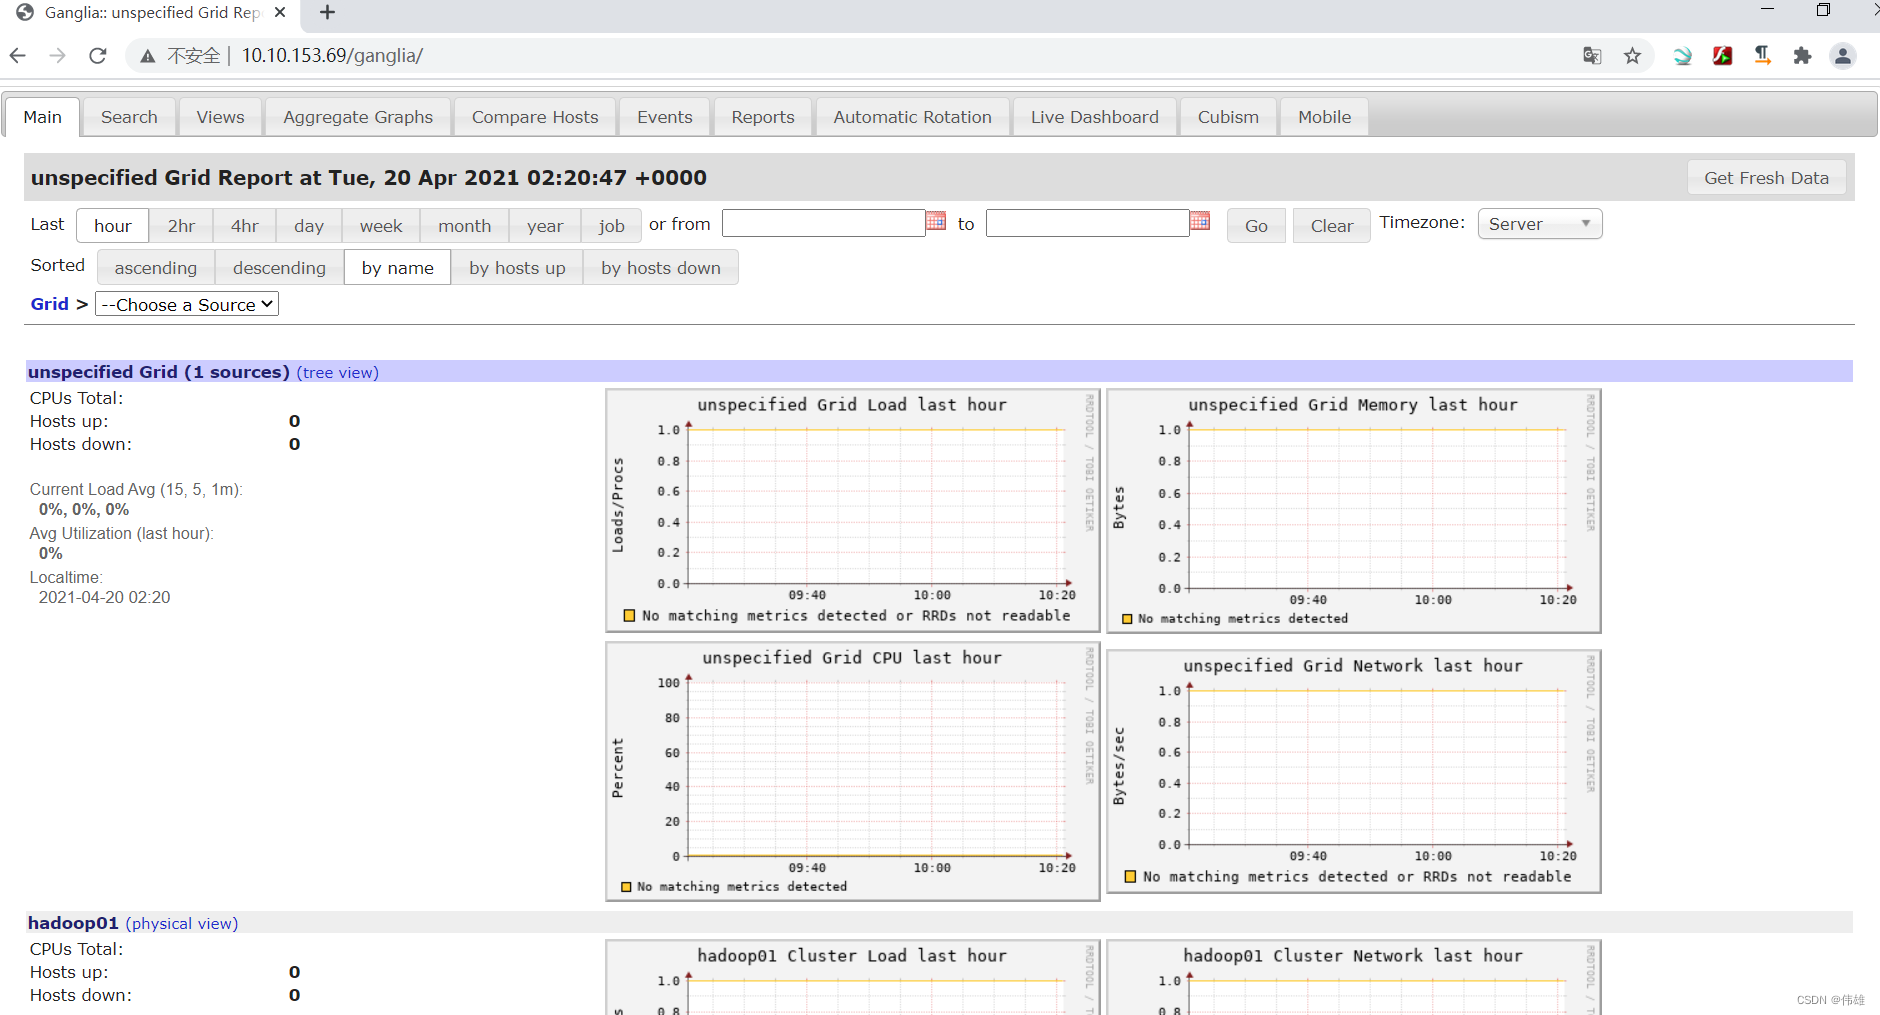Open the Reports tab
Screen dimensions: 1880x1015
[763, 117]
